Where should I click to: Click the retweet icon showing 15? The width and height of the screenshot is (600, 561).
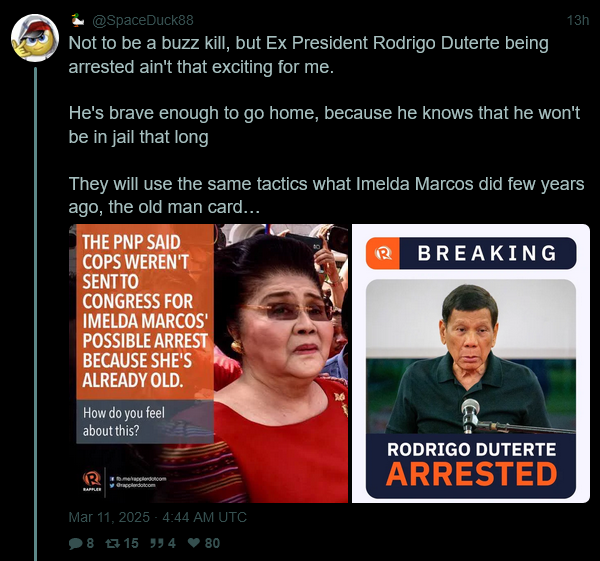click(x=112, y=543)
